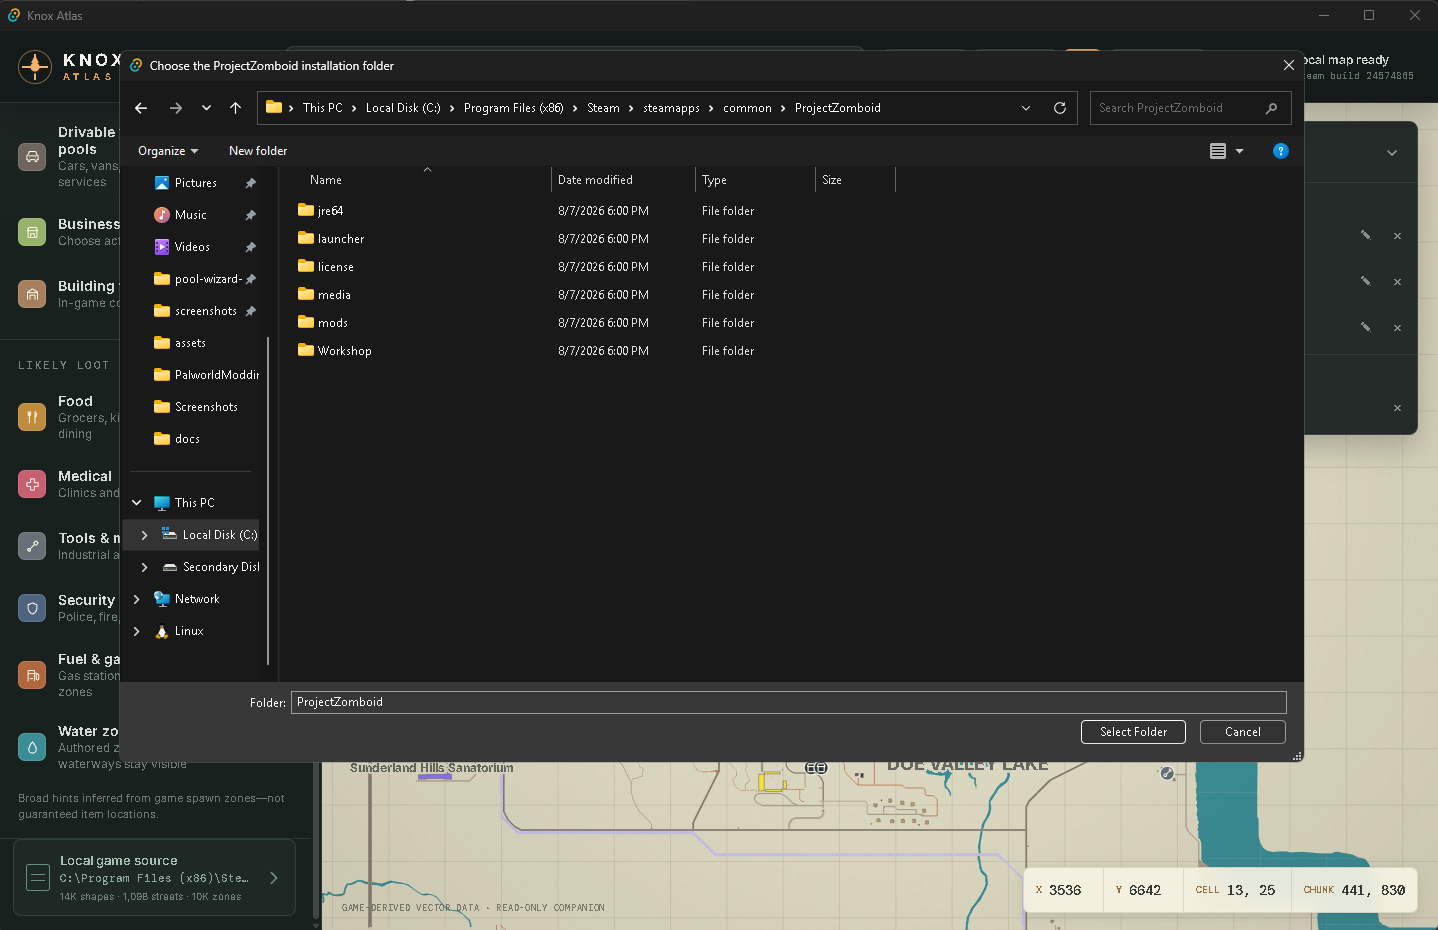
Task: Jump to common in the address breadcrumb
Action: coord(747,108)
